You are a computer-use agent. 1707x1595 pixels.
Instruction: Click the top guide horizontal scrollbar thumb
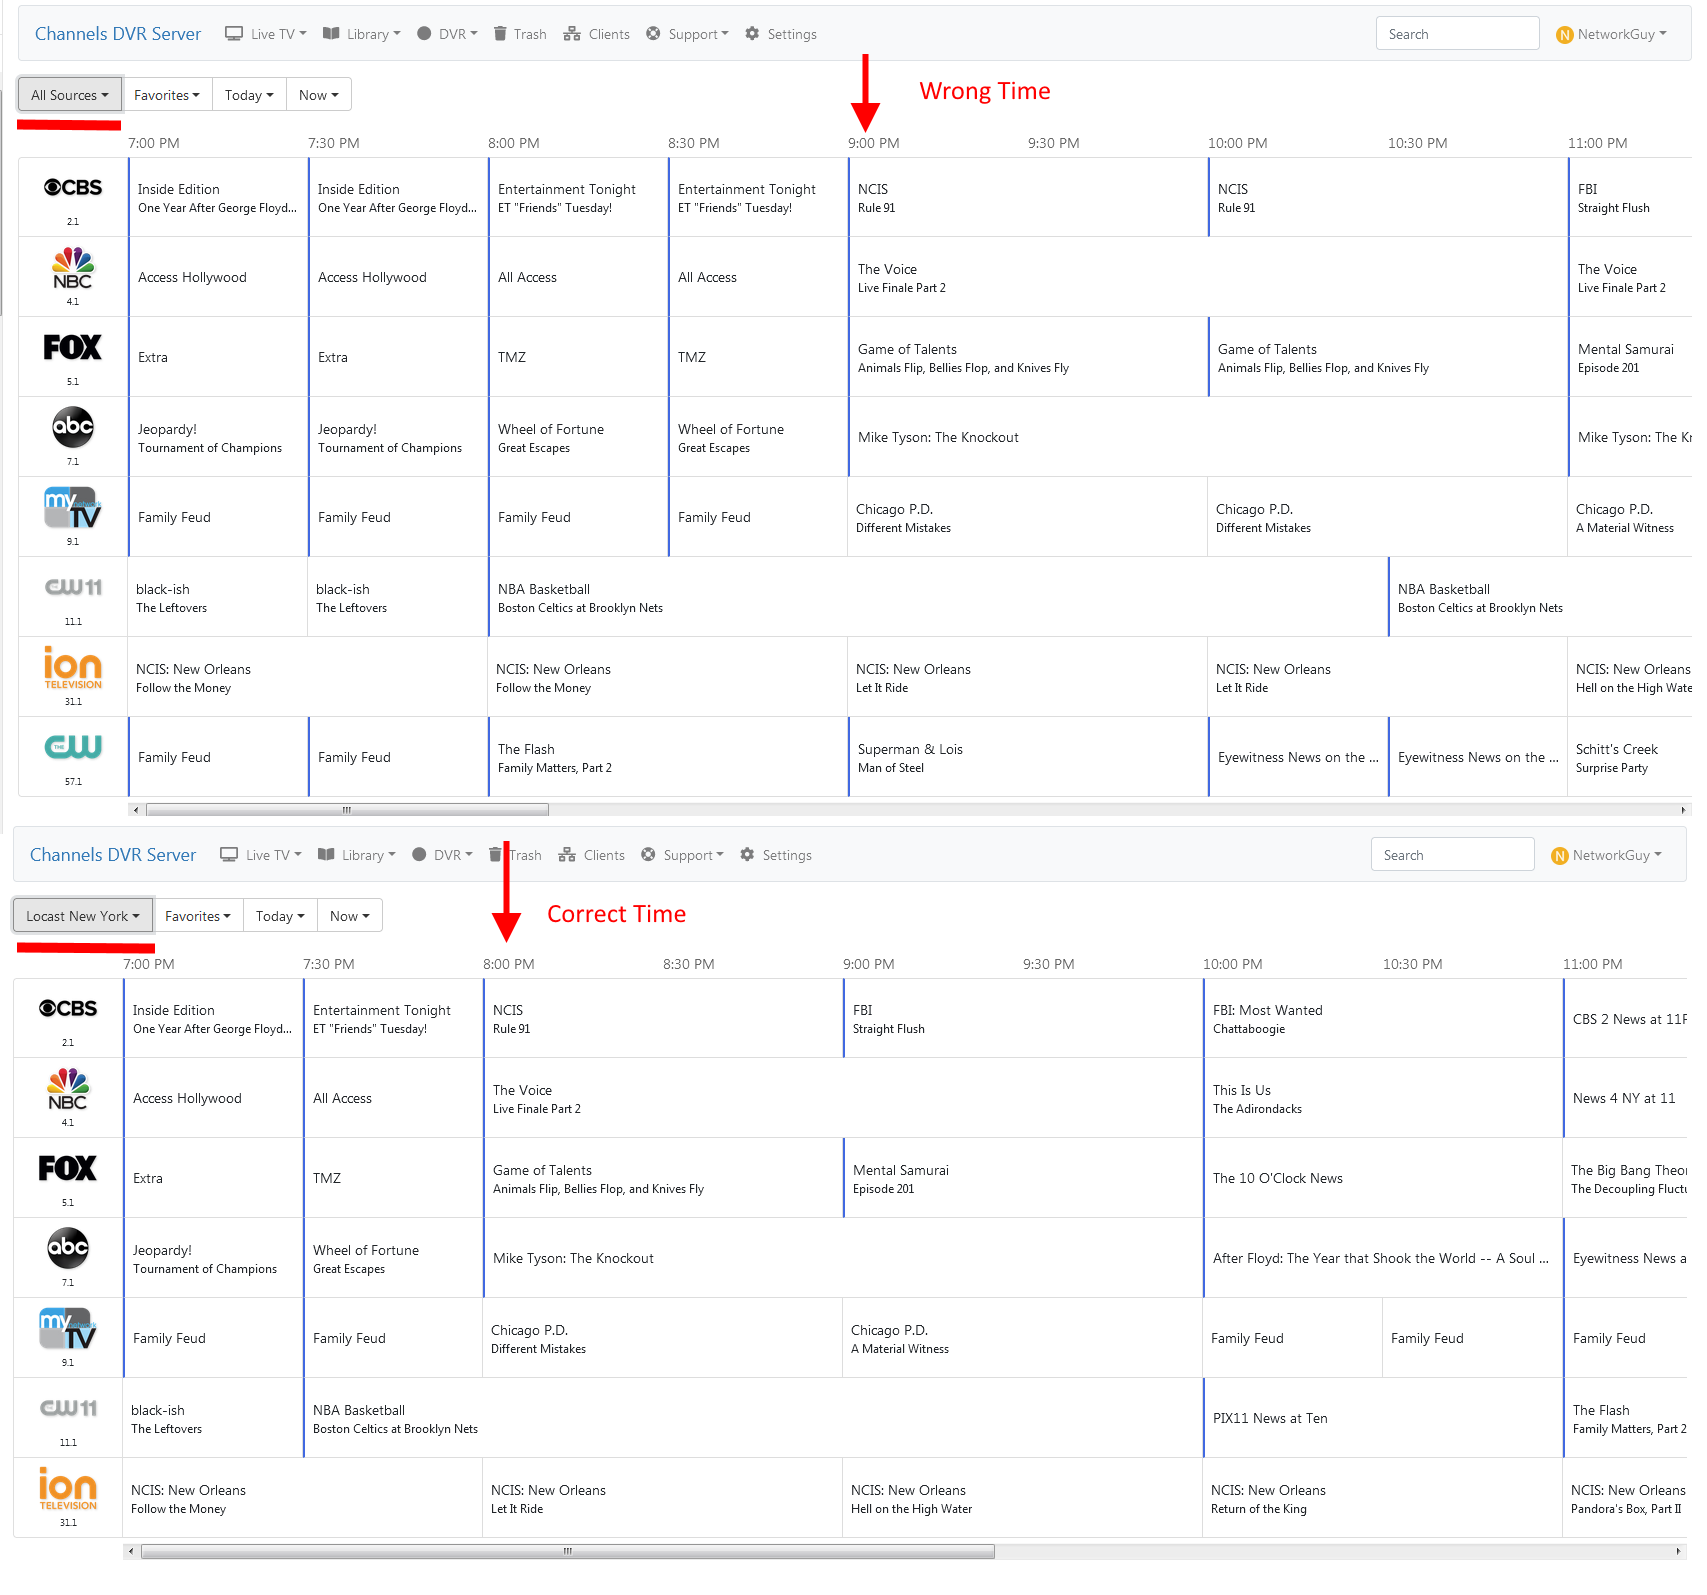click(x=346, y=810)
